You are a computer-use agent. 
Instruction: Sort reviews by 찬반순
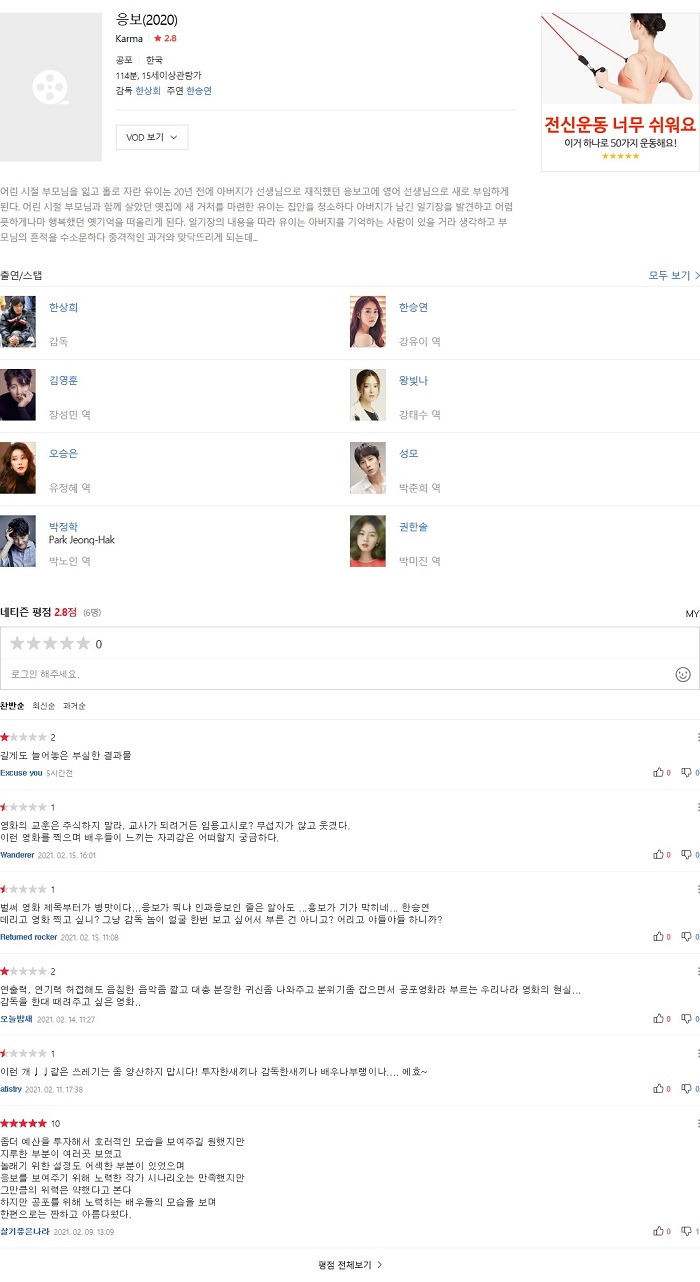pos(12,706)
